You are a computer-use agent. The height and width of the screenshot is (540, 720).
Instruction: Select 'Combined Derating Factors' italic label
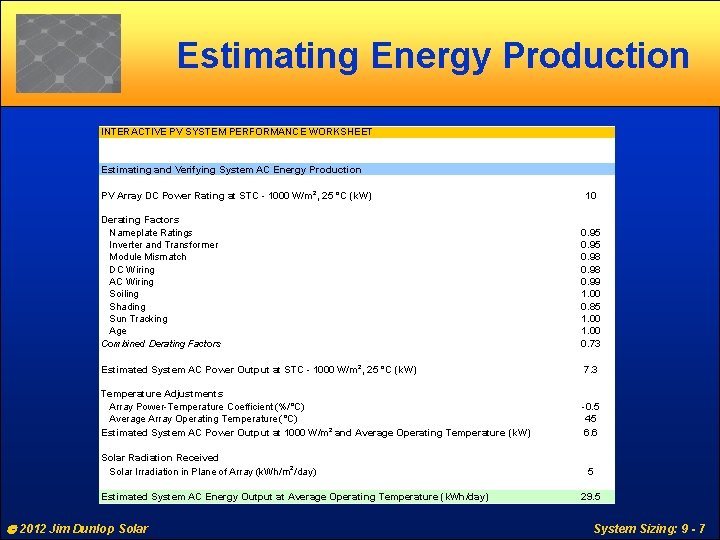coord(161,344)
